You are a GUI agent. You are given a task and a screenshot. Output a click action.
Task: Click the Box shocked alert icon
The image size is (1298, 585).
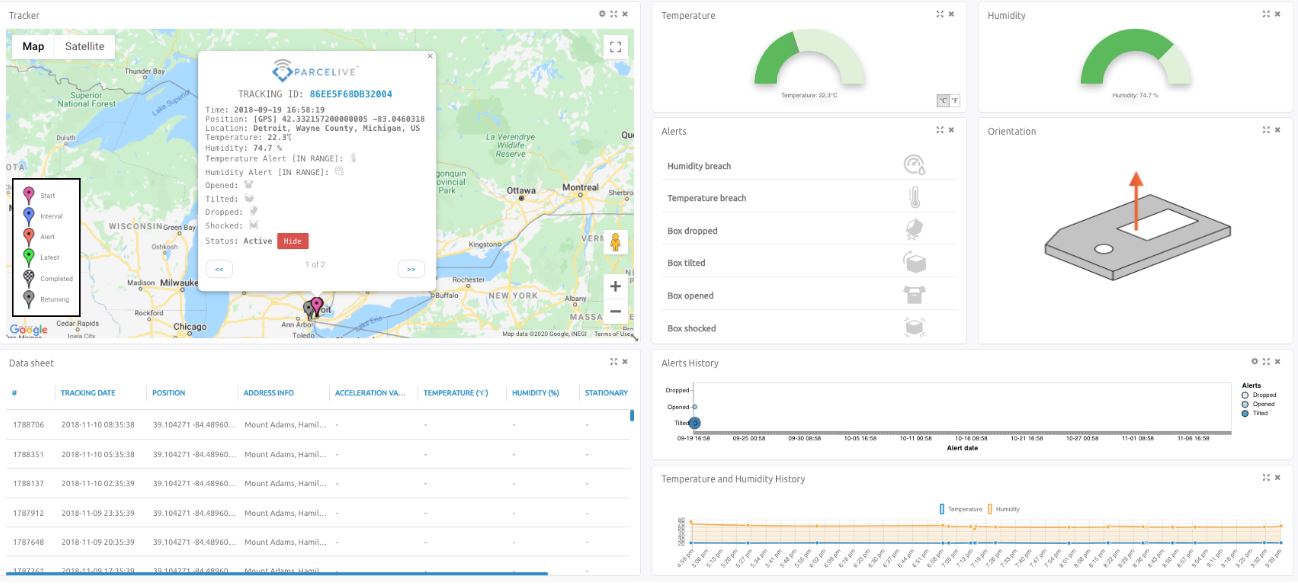click(x=914, y=327)
